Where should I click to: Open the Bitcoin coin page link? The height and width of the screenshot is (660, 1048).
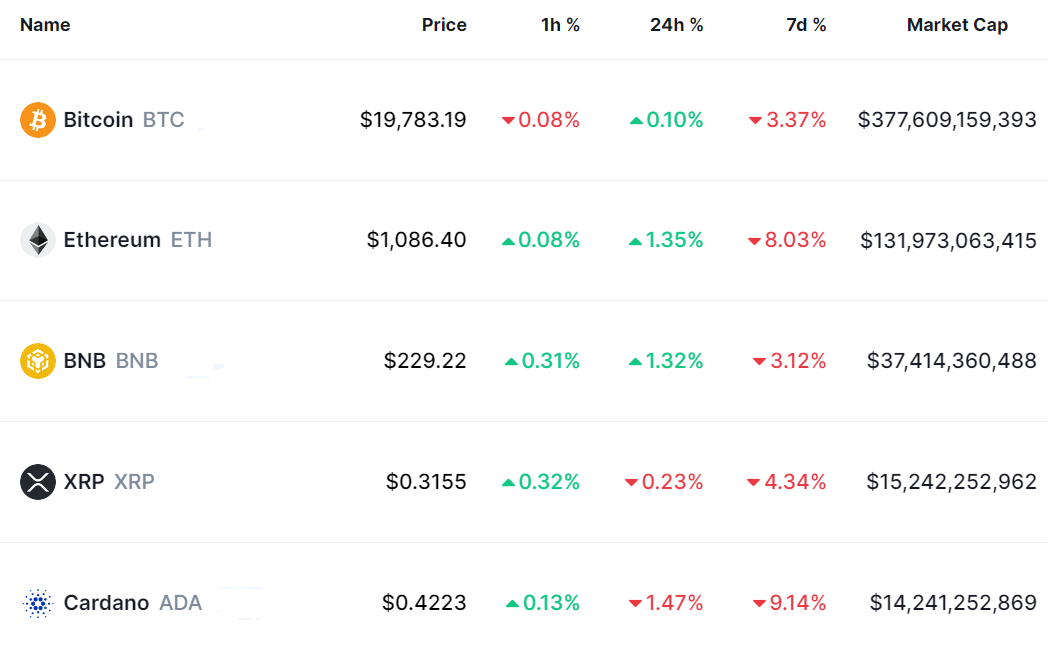coord(98,120)
